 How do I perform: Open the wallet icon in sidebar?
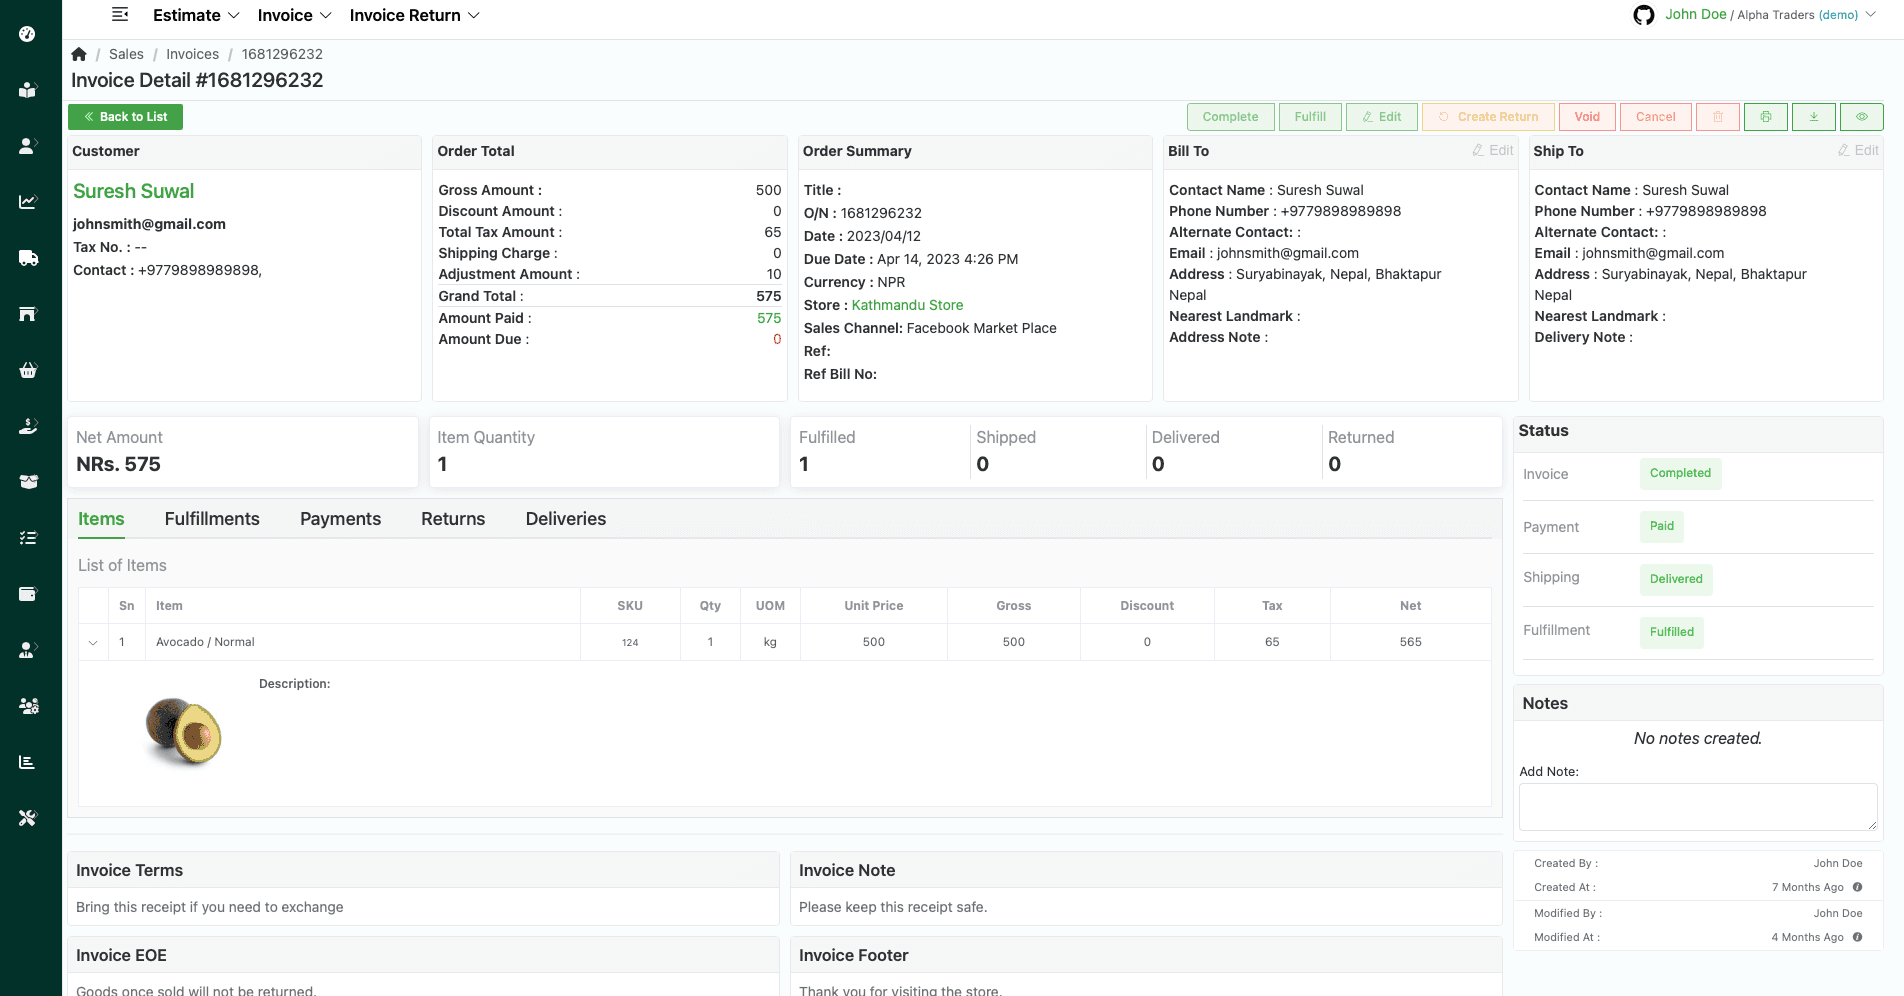[x=28, y=594]
